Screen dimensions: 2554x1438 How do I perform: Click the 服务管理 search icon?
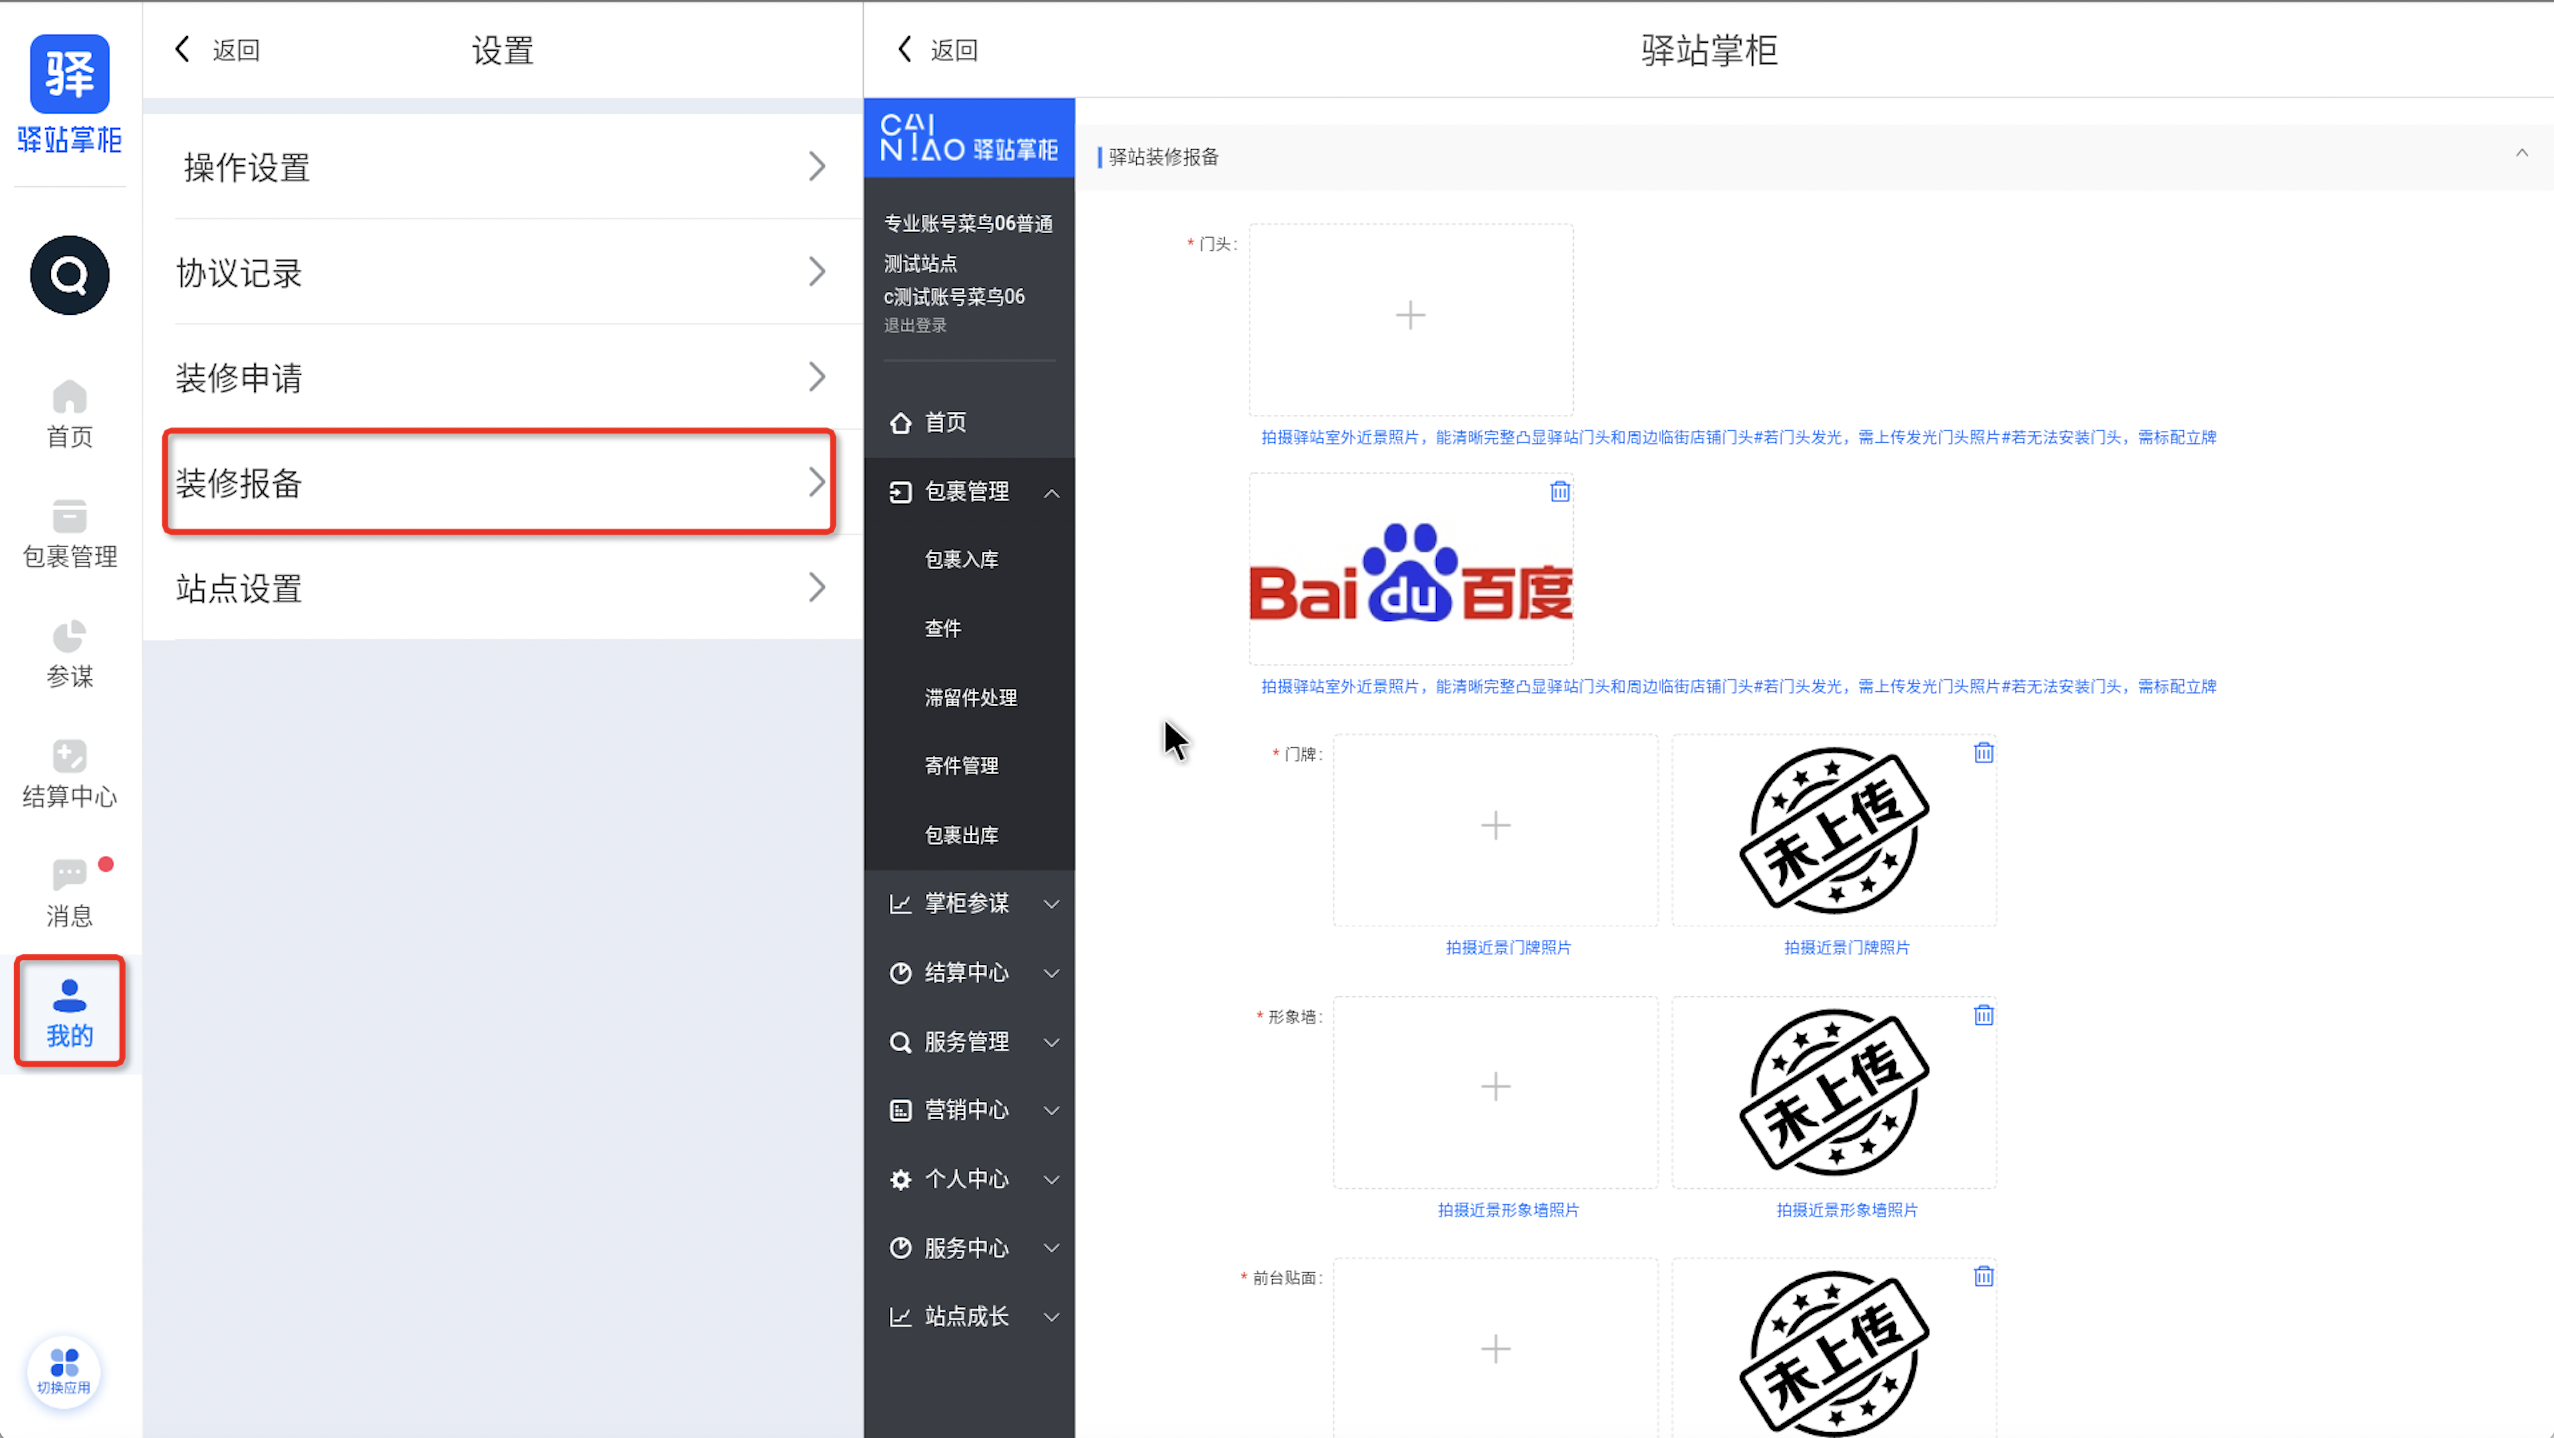click(900, 1042)
